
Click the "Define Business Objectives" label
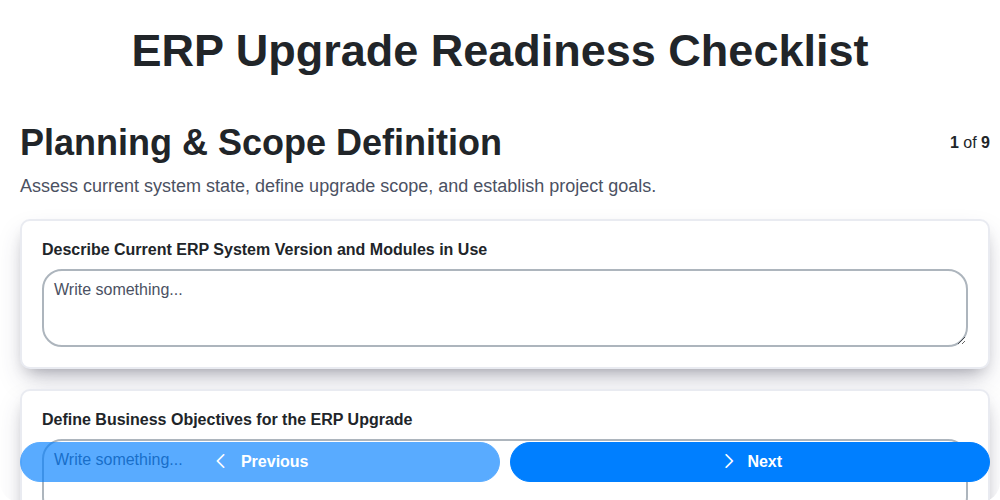227,419
